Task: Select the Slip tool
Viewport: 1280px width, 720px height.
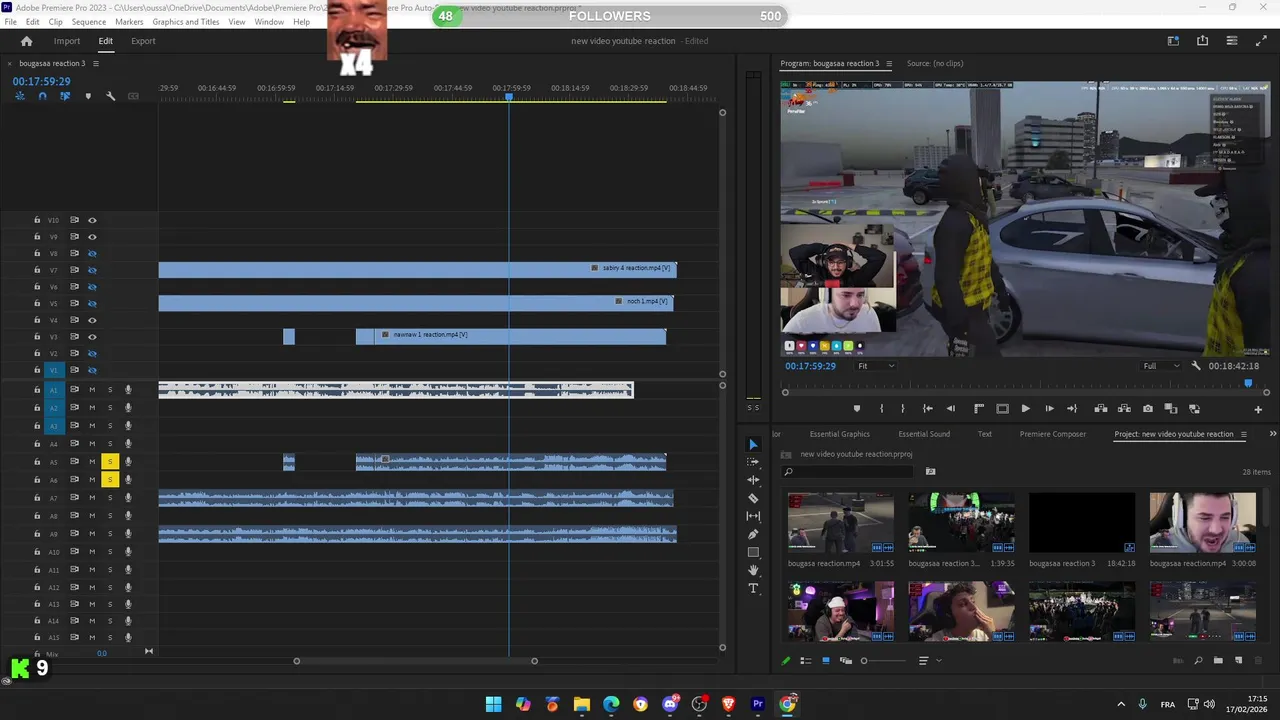Action: tap(753, 516)
